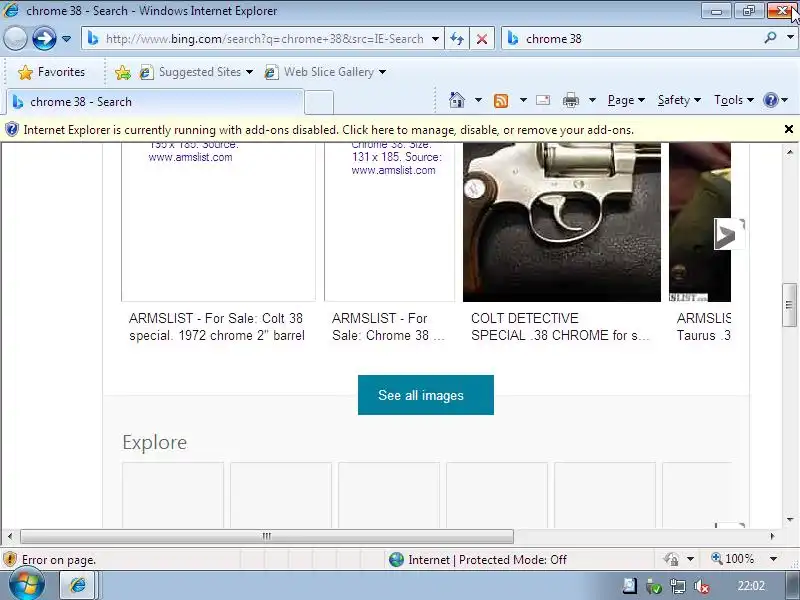Click the horizontal scroll right arrow
This screenshot has height=600, width=800.
[772, 536]
